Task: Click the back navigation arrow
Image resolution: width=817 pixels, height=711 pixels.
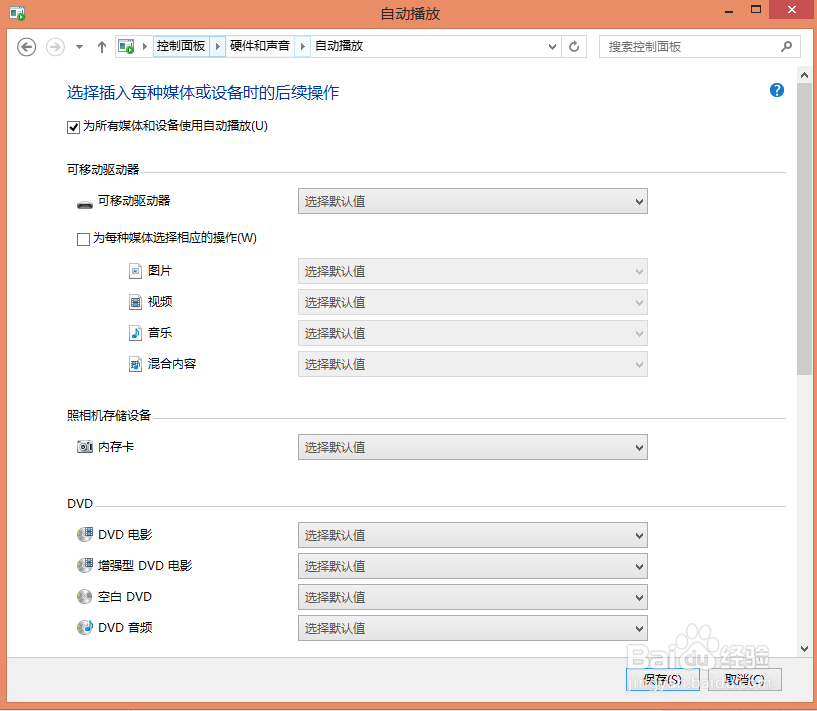Action: (x=26, y=46)
